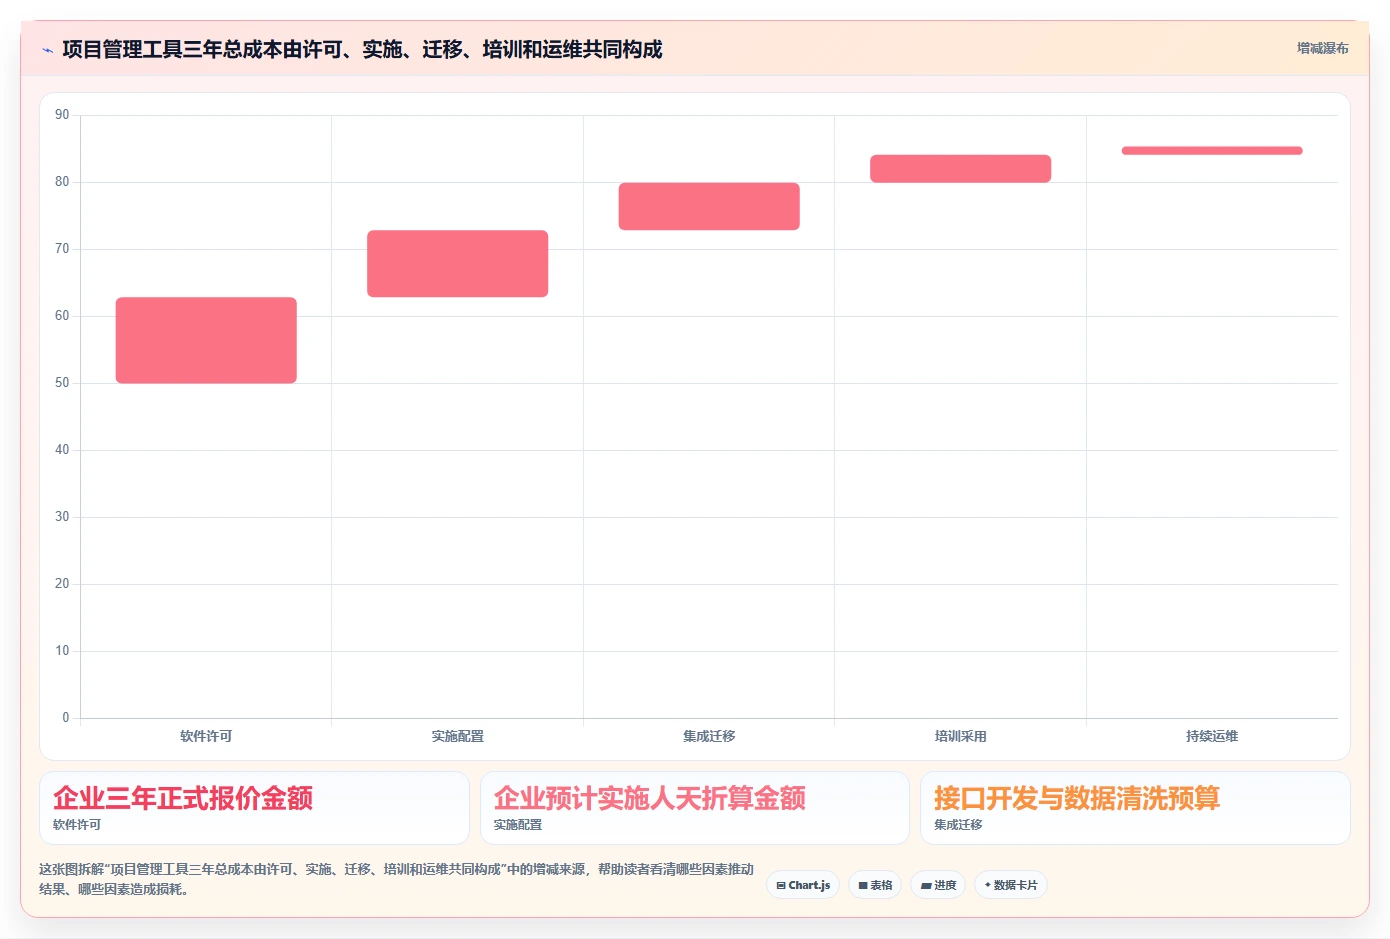Click the y-axis value 0
1390x939 pixels.
click(x=66, y=718)
